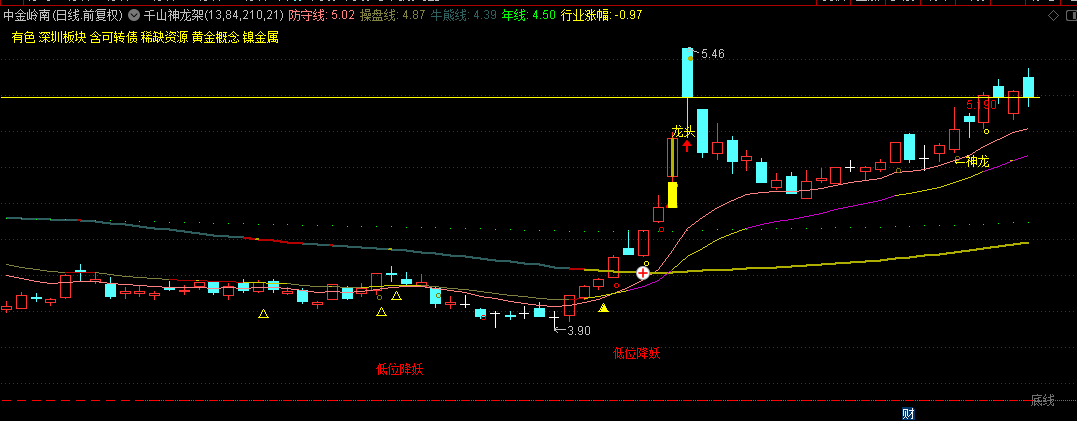Click the red plus circle marker on chart
Screen dimensions: 1077x421
643,273
